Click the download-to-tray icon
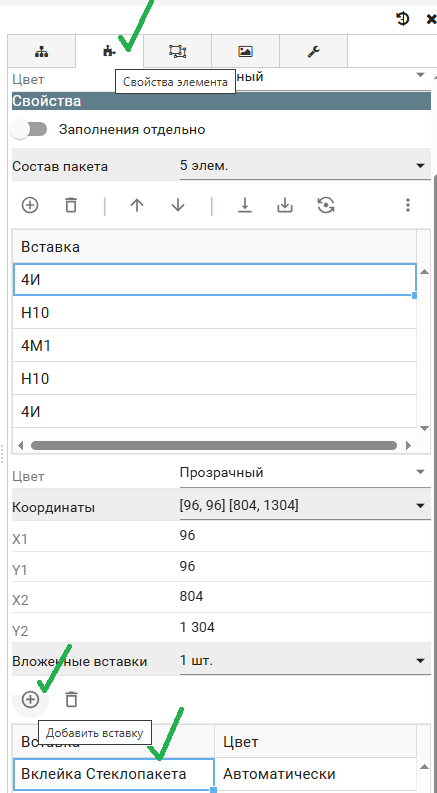The width and height of the screenshot is (437, 793). pyautogui.click(x=285, y=205)
